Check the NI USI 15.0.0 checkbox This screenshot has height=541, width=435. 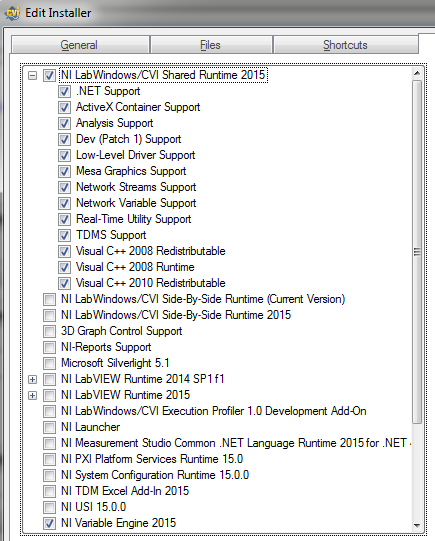coord(49,507)
